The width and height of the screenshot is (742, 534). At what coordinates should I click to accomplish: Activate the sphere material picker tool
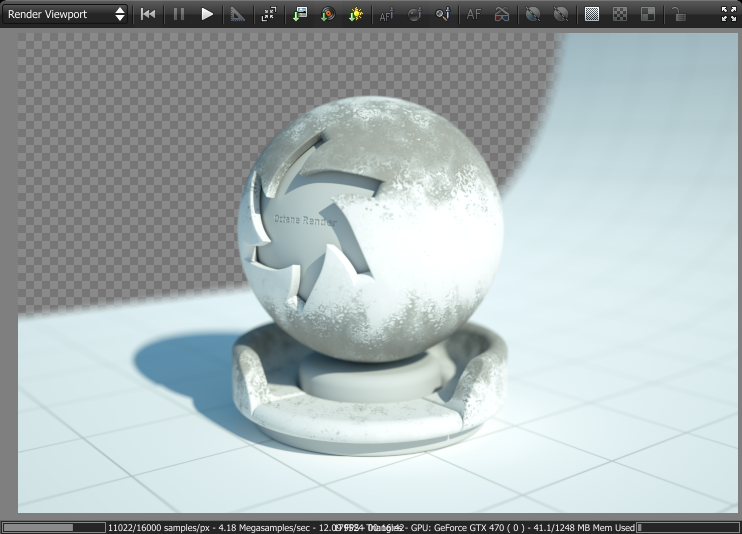(x=415, y=14)
